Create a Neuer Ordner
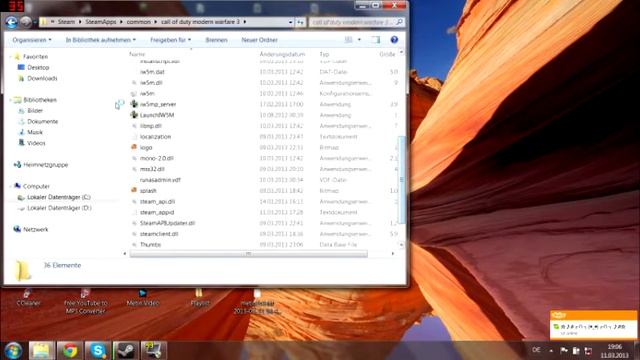 pyautogui.click(x=260, y=40)
